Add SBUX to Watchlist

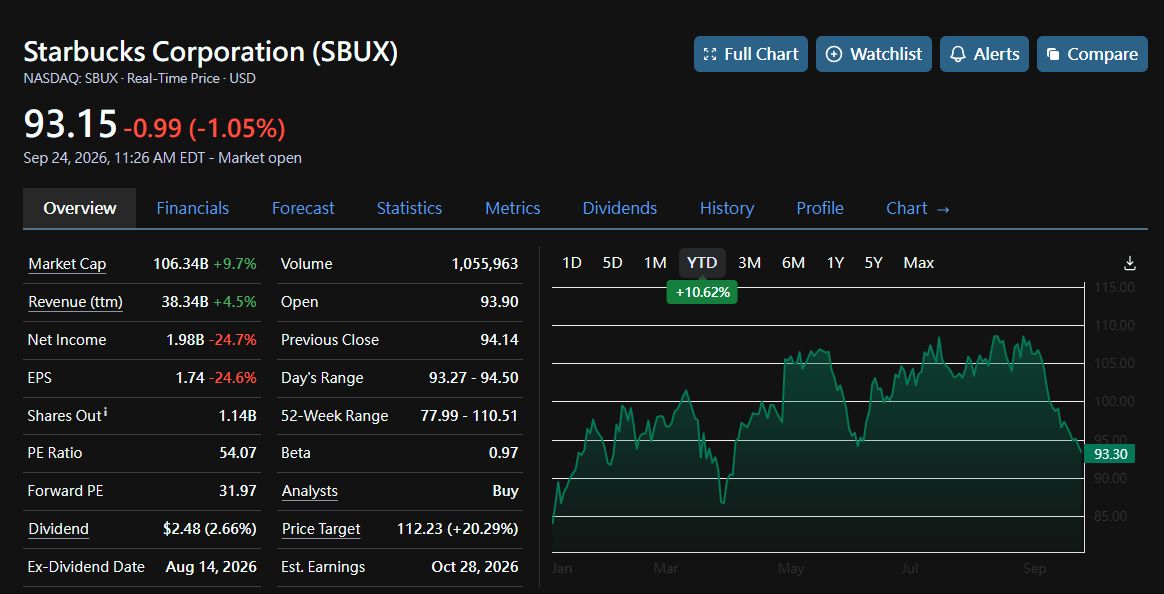(874, 54)
